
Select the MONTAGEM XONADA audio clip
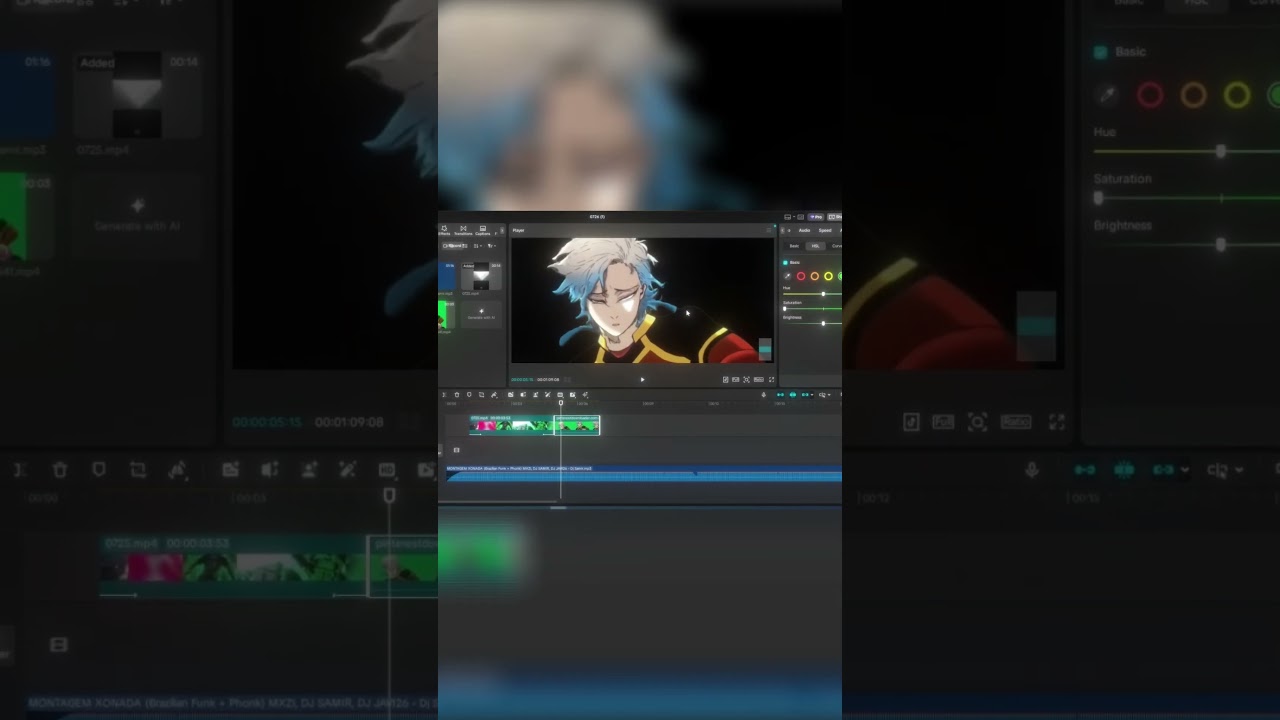[x=644, y=474]
